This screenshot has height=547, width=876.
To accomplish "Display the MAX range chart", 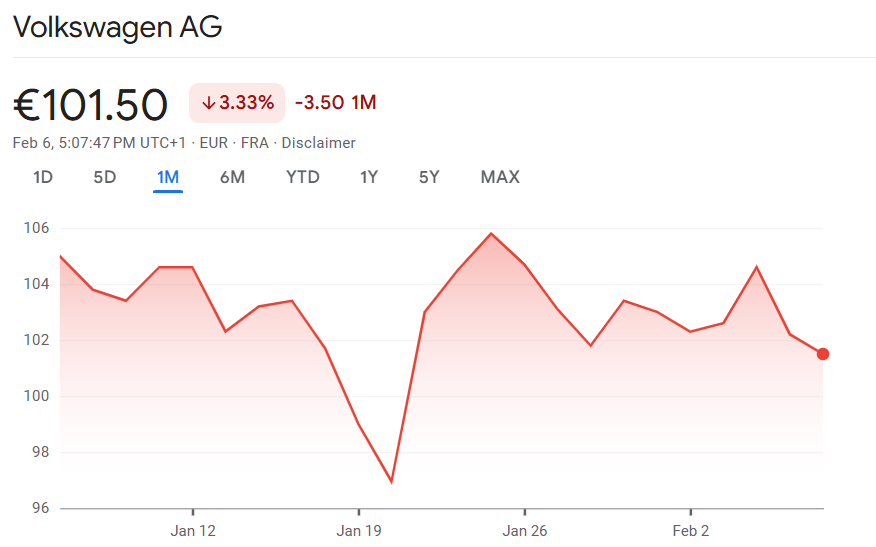I will point(500,177).
